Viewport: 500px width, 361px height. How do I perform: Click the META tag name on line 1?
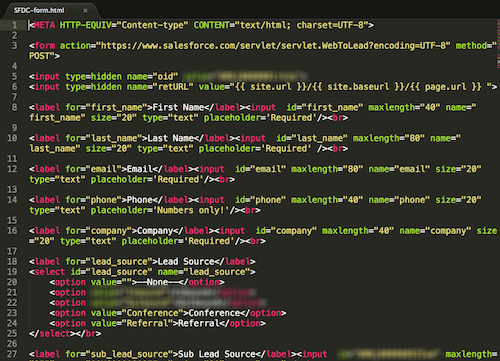pos(44,25)
